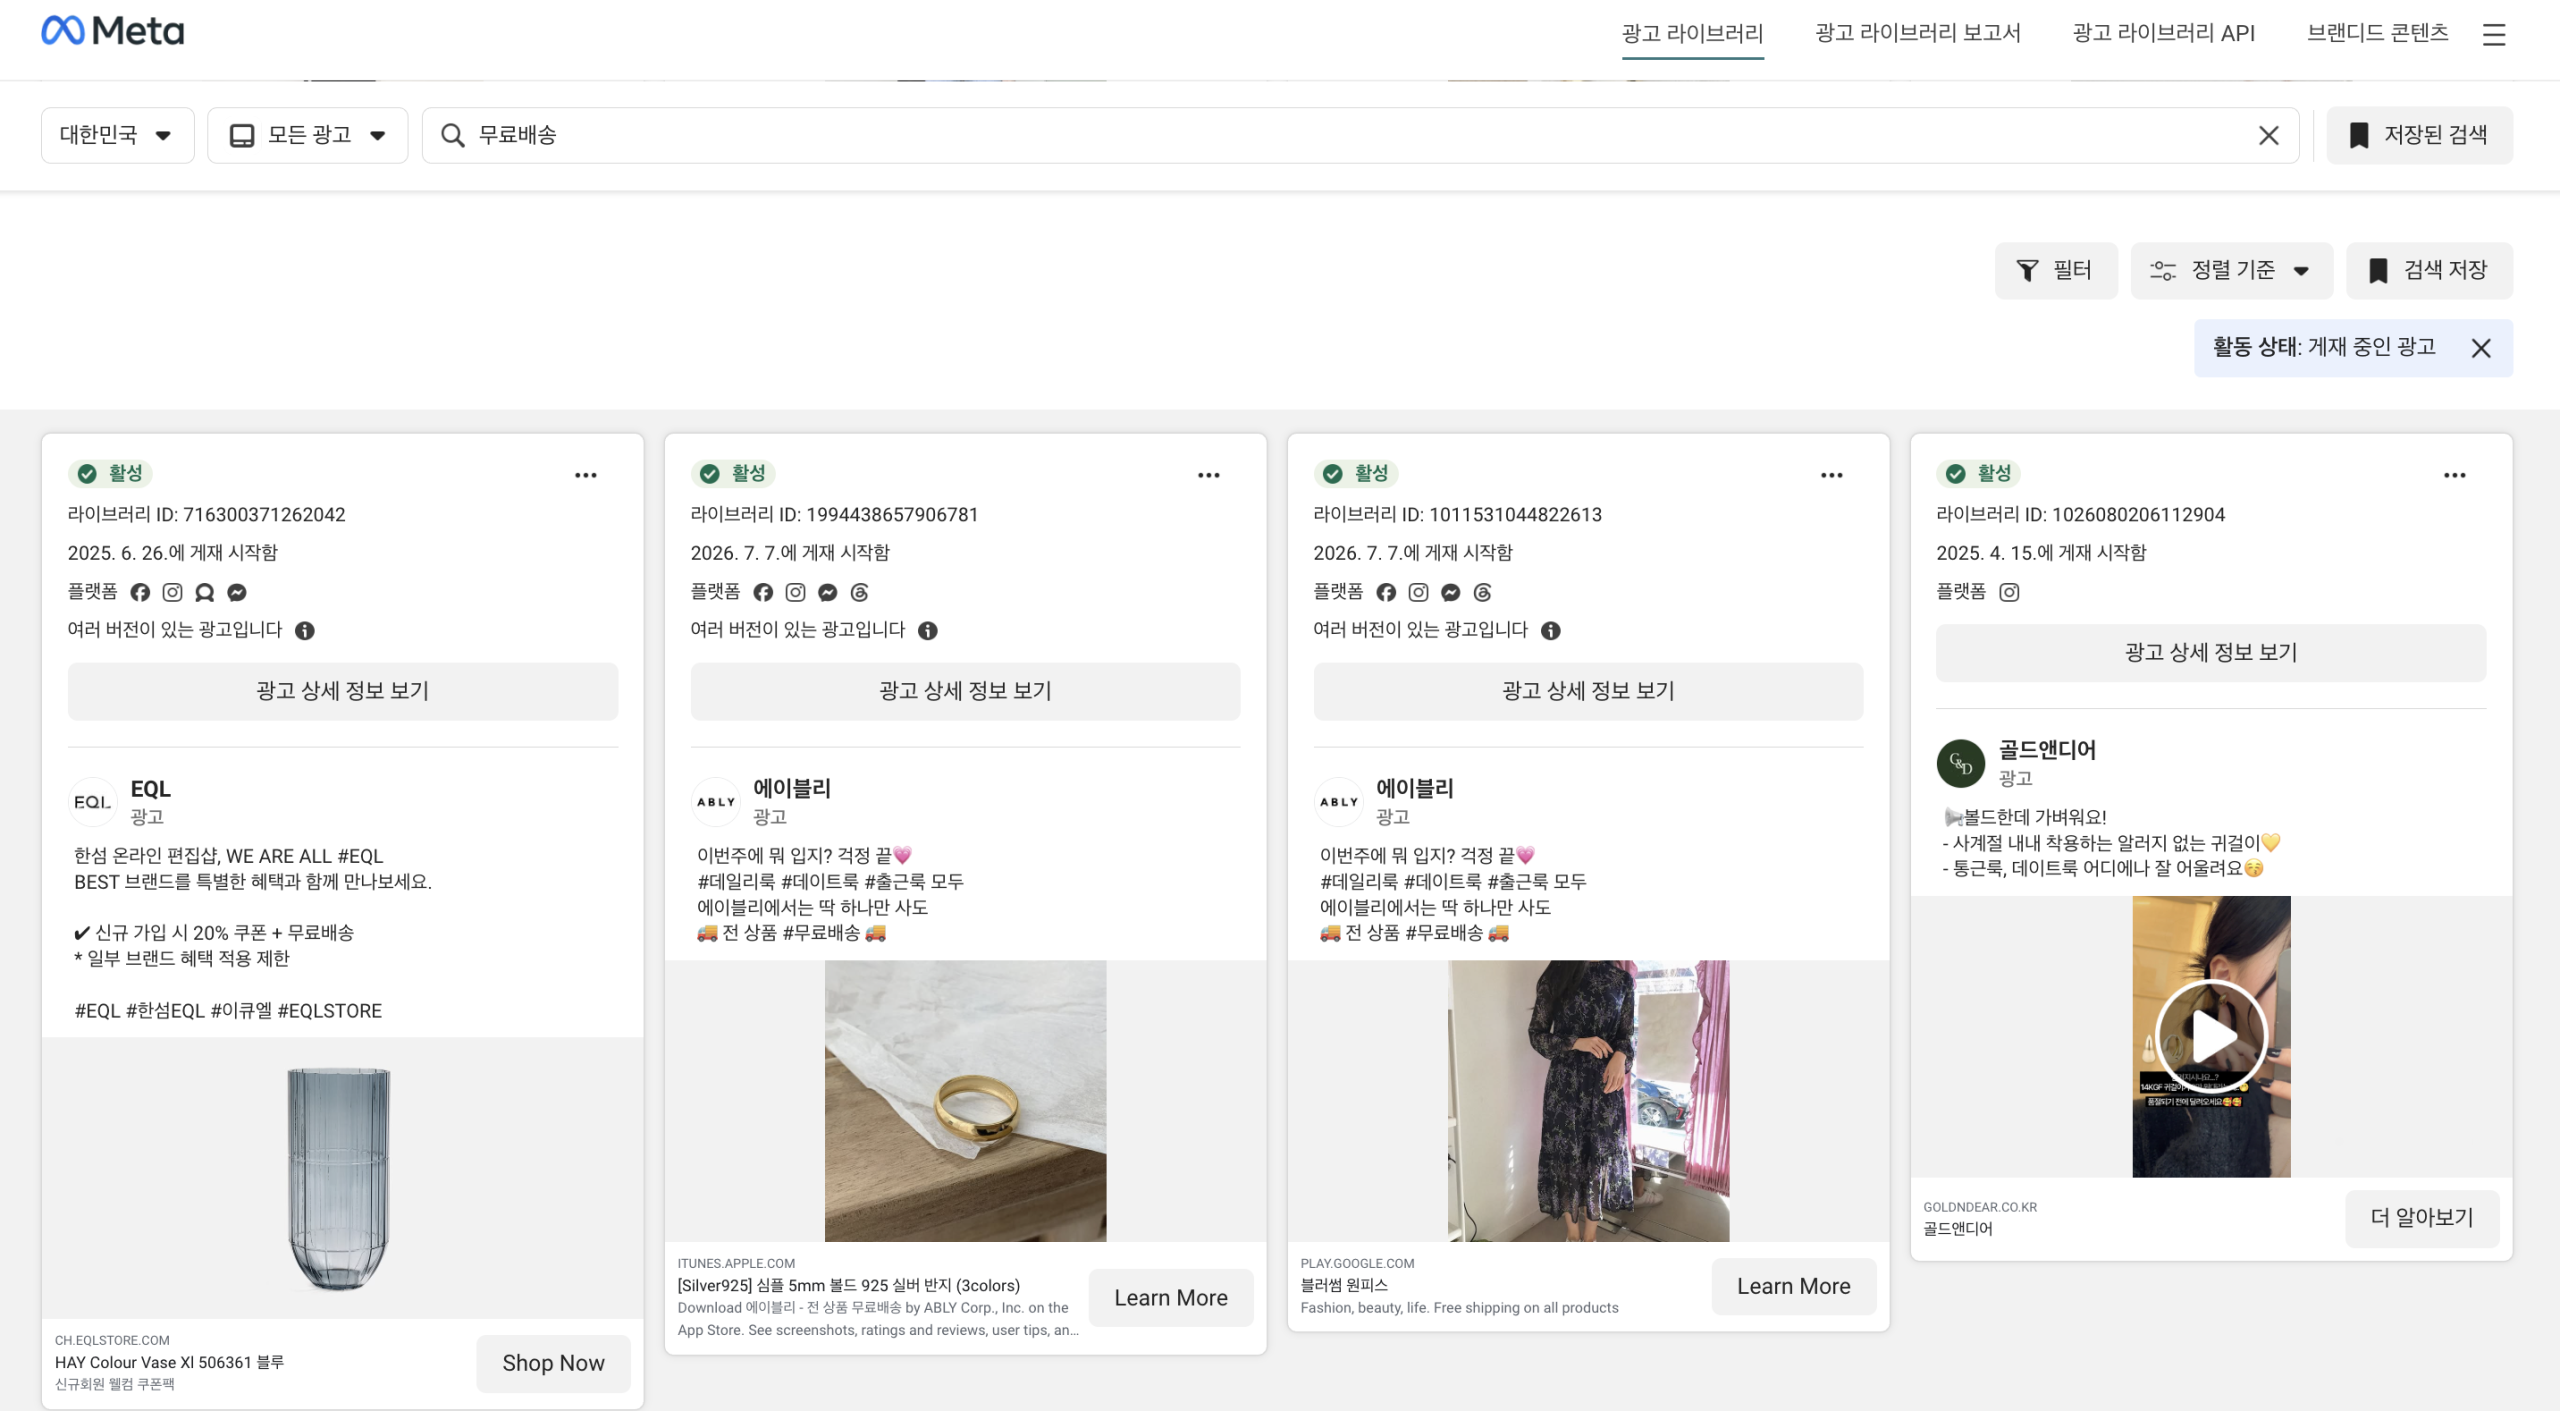This screenshot has height=1411, width=2560.
Task: Click the 활성 status badge on the EQL ad
Action: (x=111, y=473)
